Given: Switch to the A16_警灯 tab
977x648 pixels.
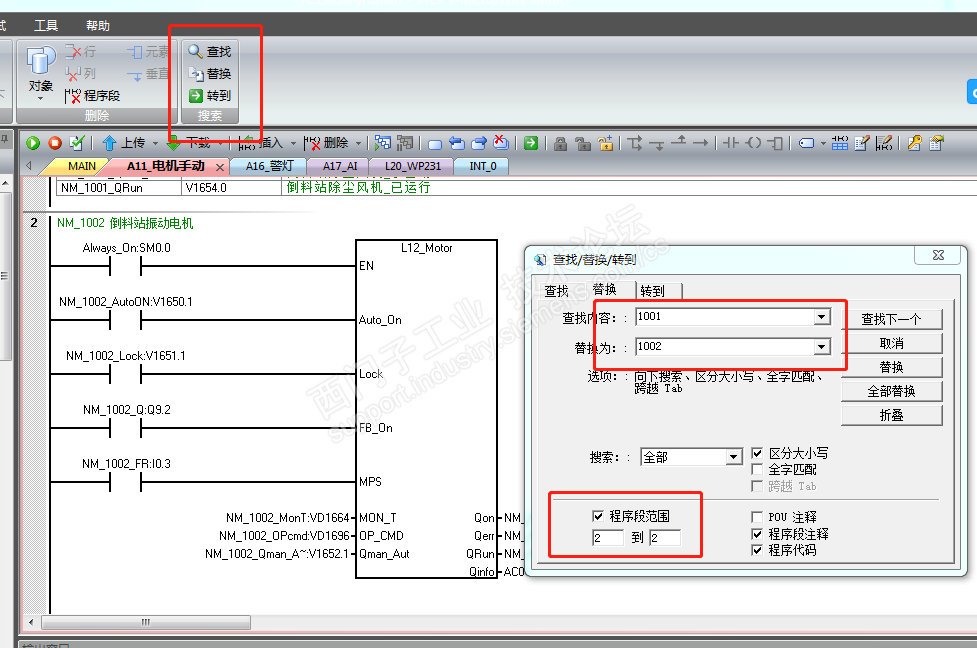Looking at the screenshot, I should 269,166.
